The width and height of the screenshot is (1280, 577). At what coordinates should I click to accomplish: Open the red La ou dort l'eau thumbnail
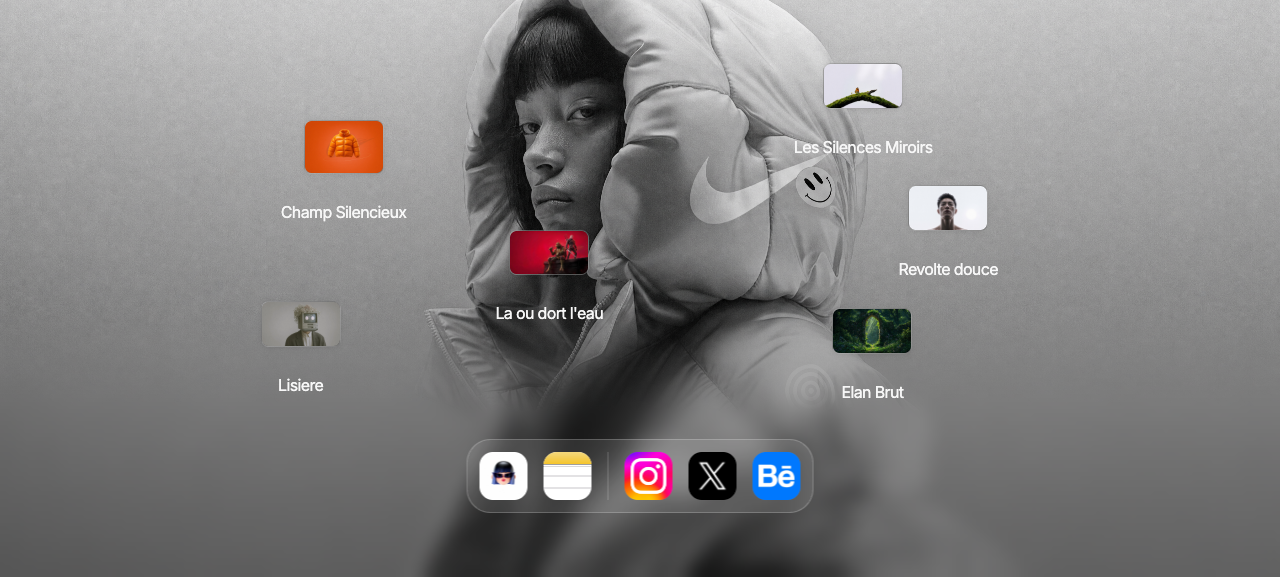(549, 252)
